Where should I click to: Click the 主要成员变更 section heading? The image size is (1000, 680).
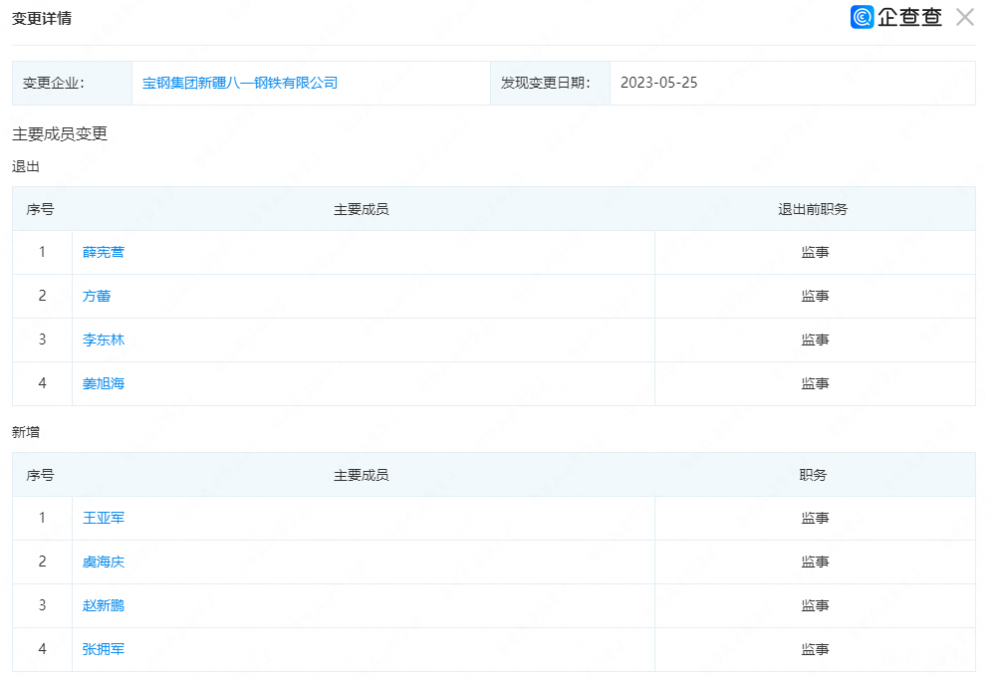coord(60,134)
